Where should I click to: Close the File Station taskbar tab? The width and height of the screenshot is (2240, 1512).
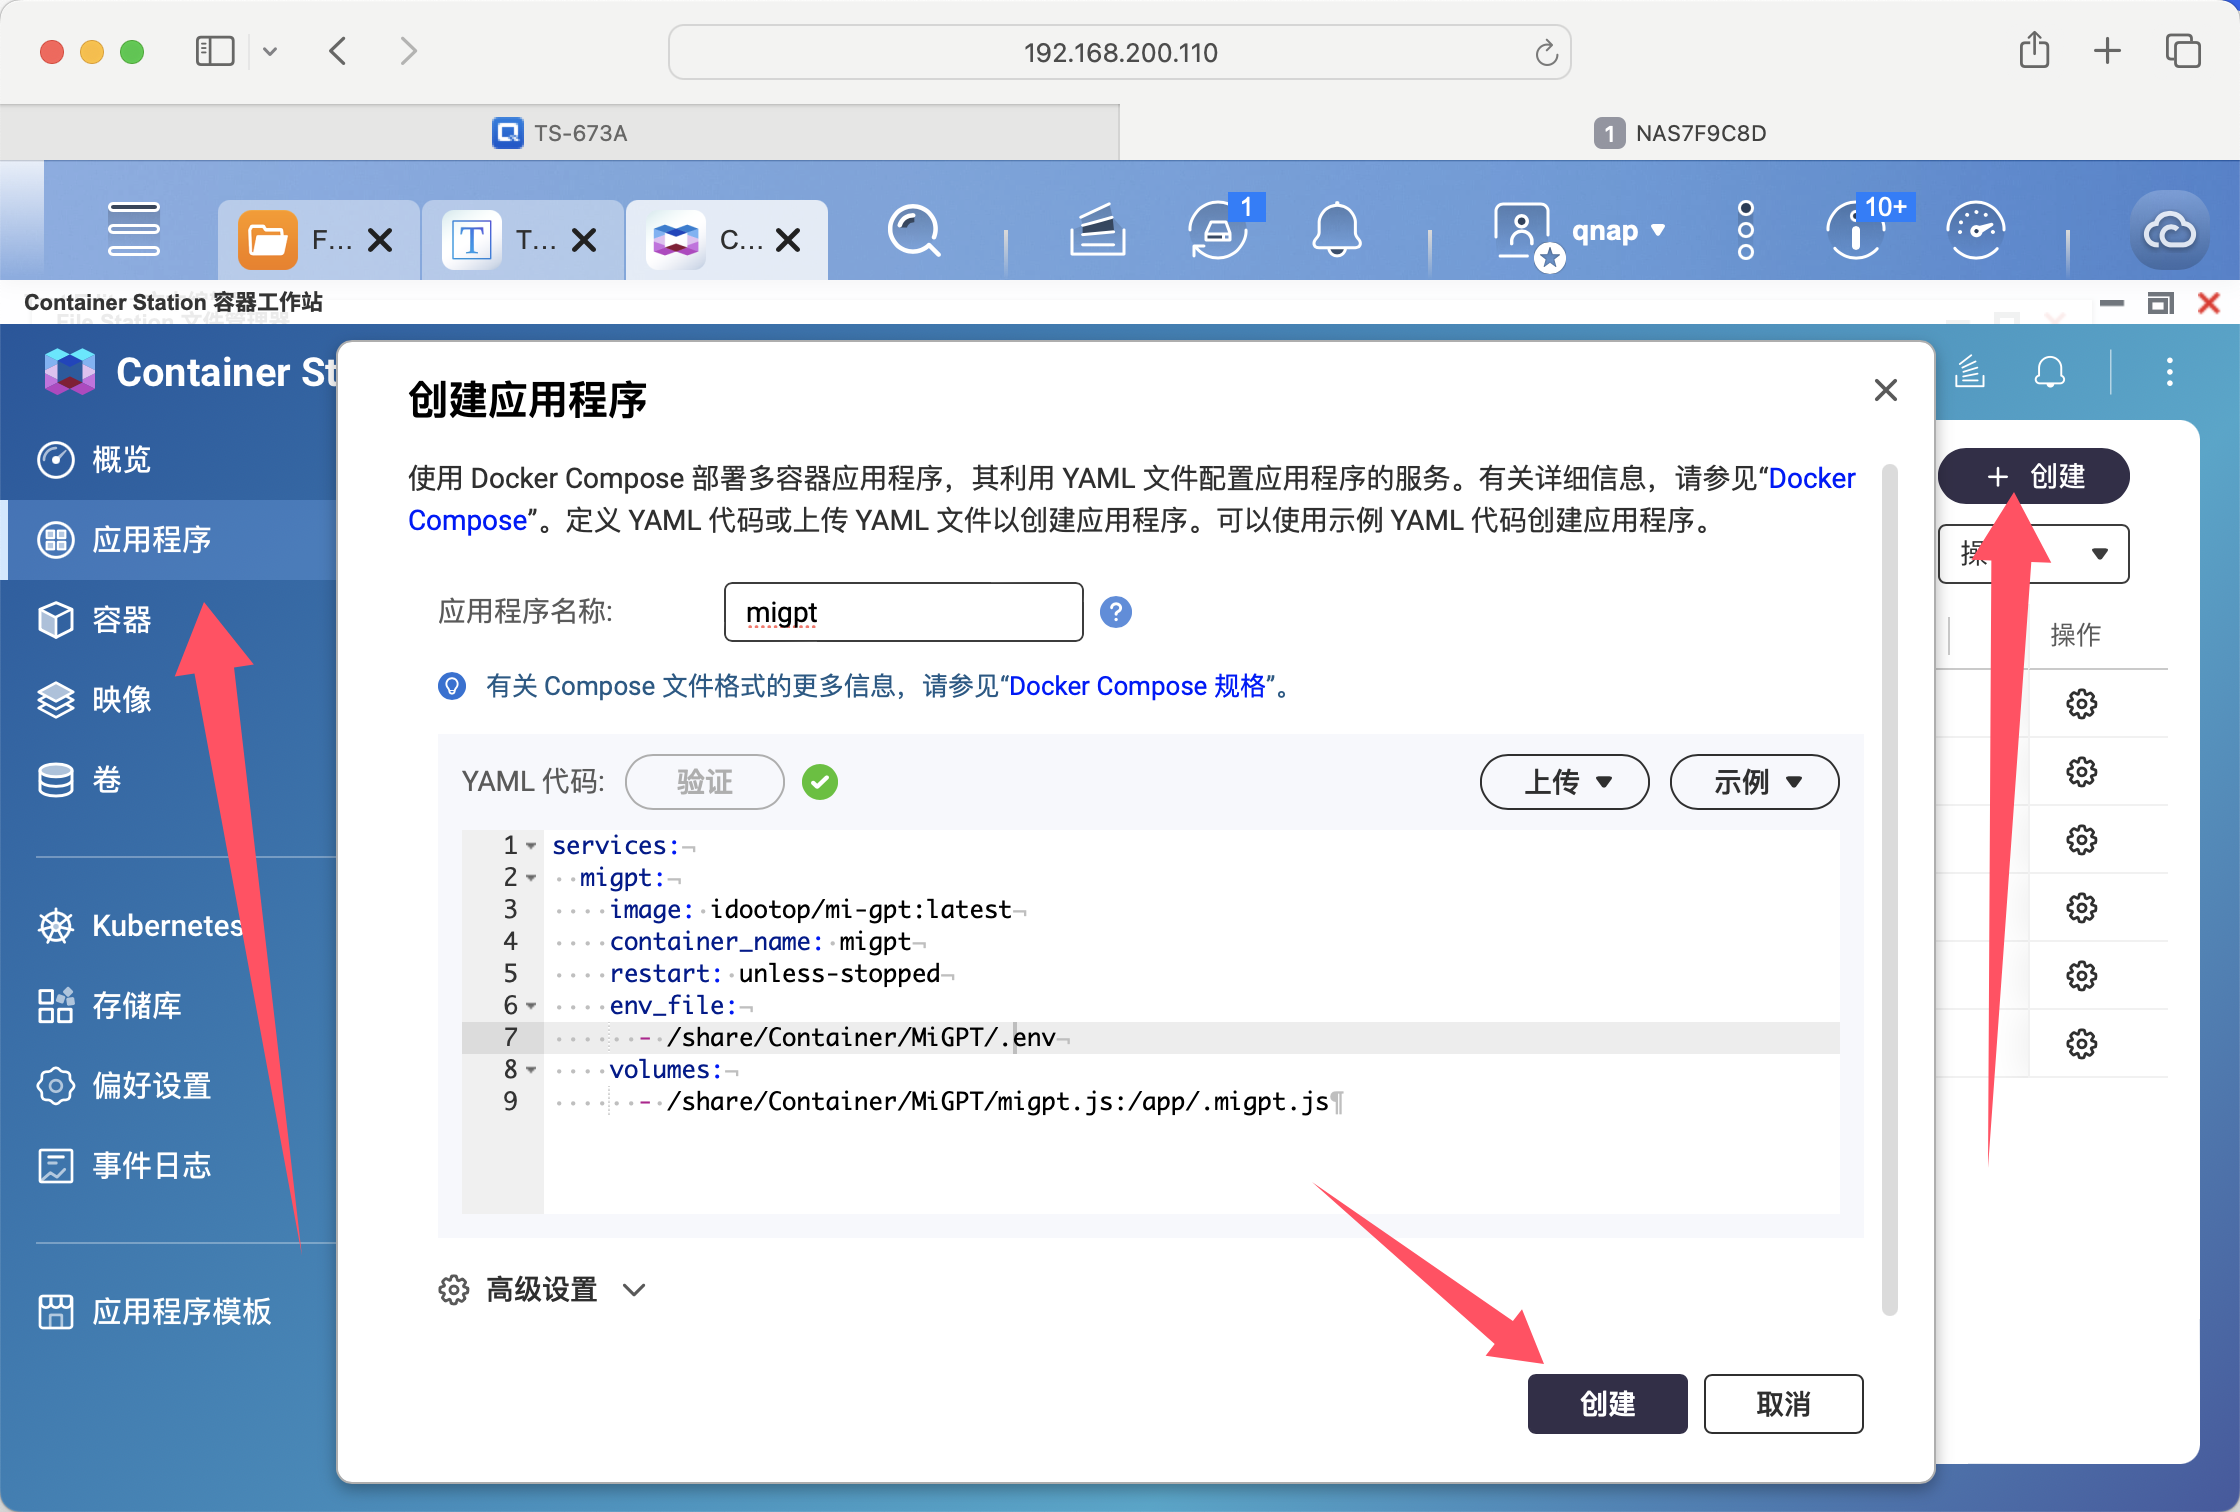(380, 240)
